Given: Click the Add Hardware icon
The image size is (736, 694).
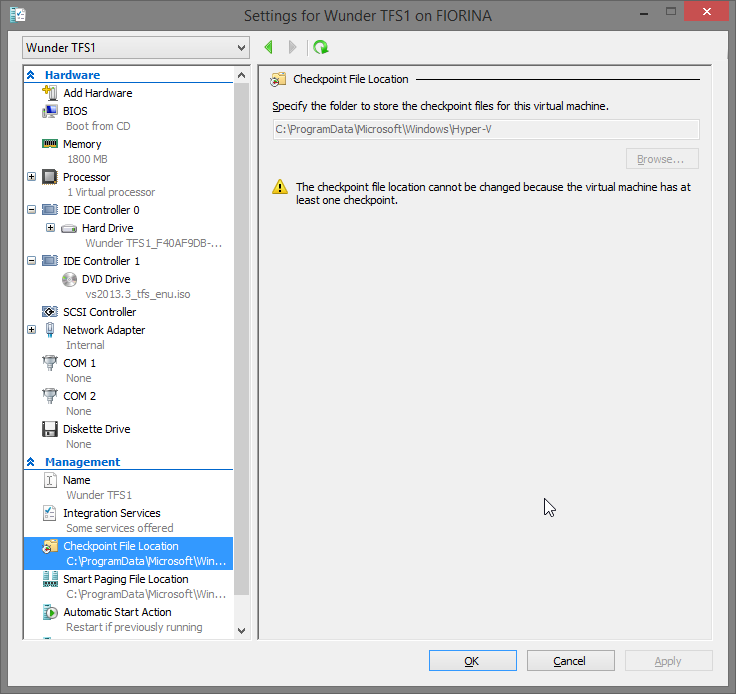Looking at the screenshot, I should [50, 92].
